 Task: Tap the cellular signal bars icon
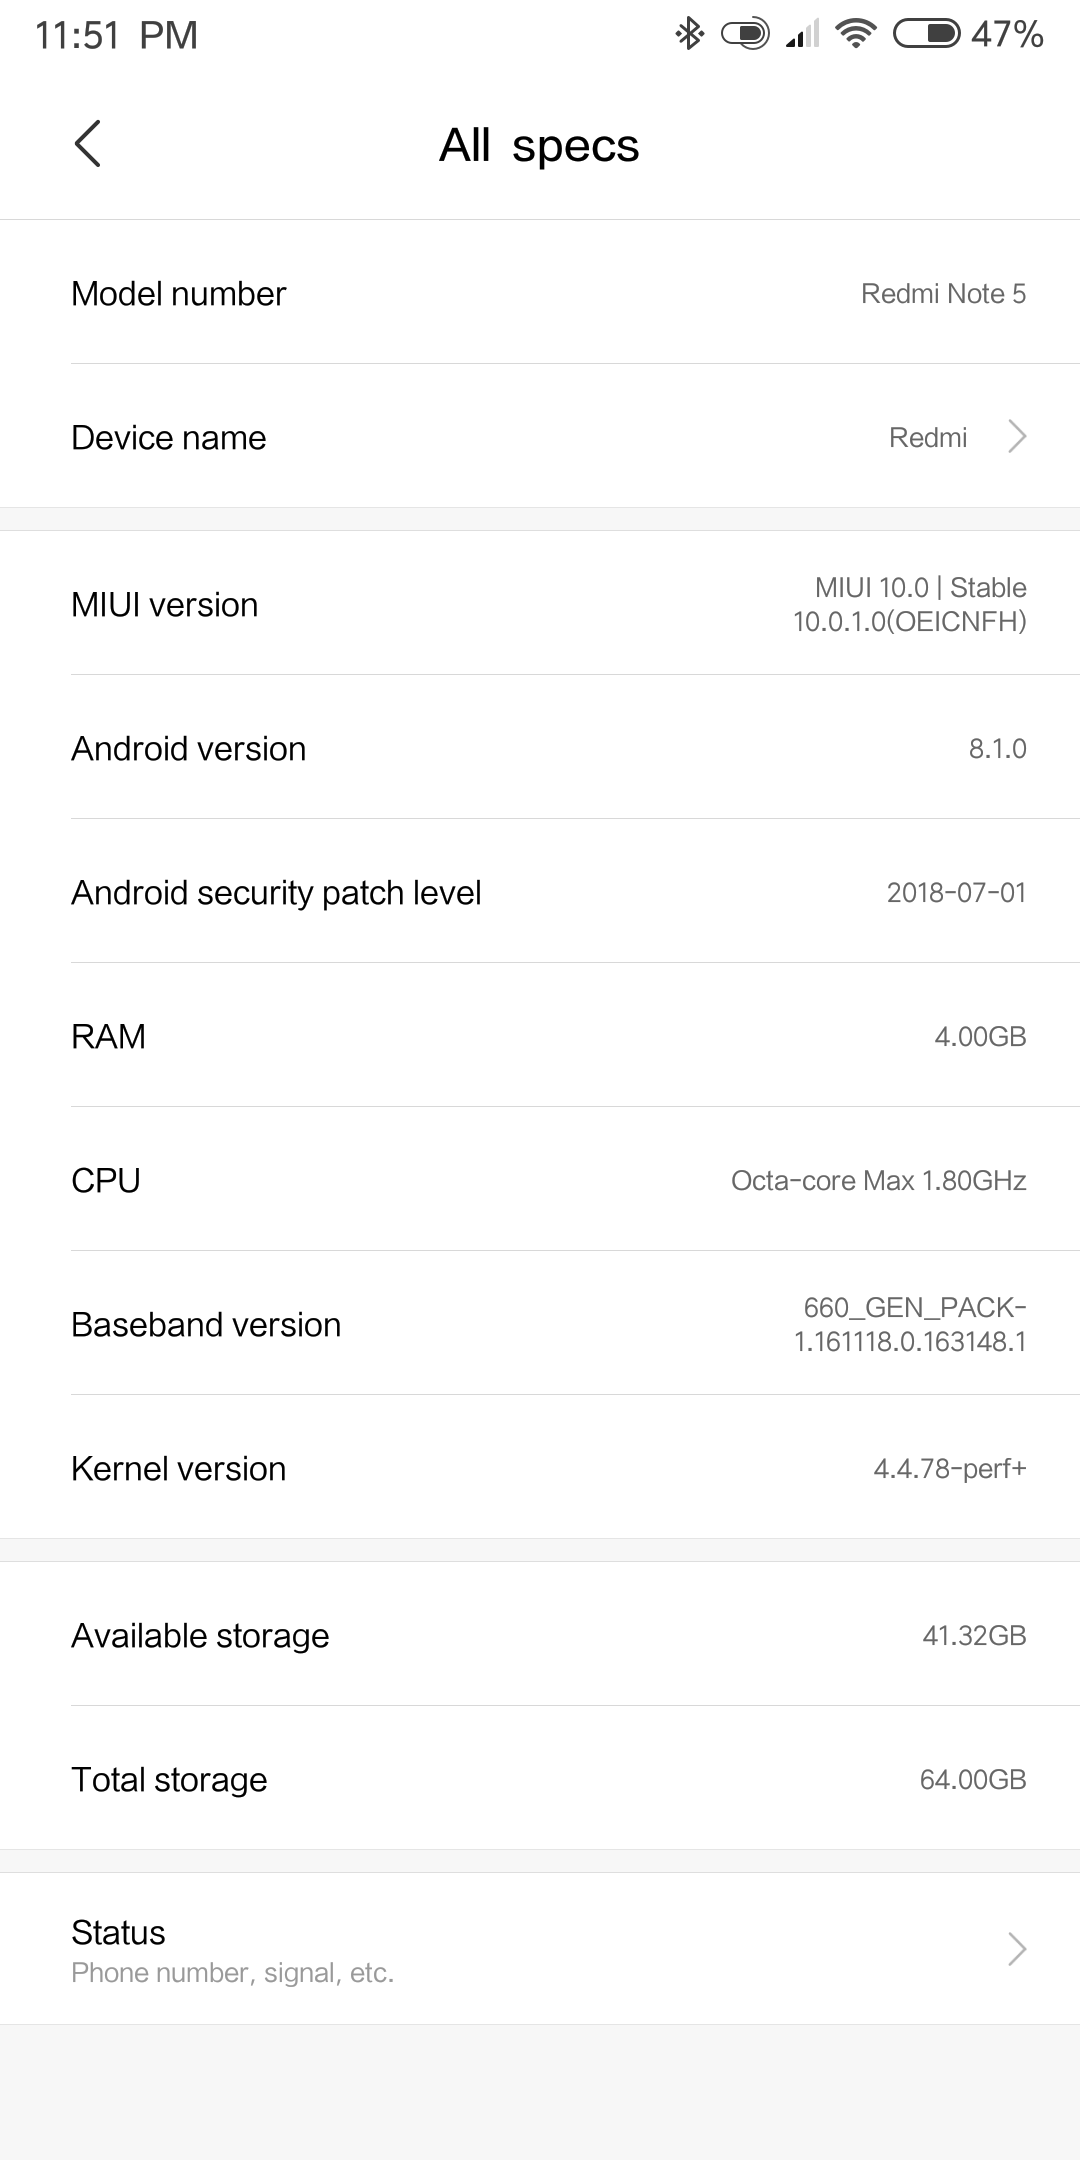tap(802, 36)
